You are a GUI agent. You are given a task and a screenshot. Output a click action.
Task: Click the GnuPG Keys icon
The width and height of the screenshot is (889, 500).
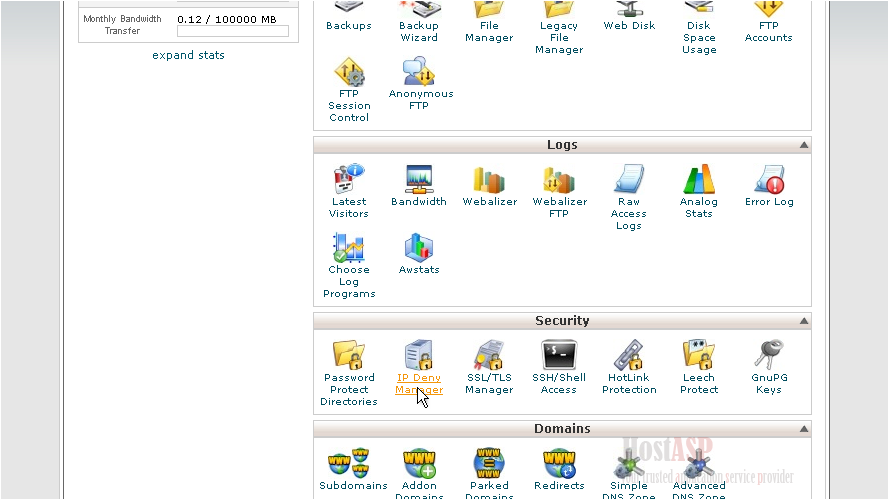(x=769, y=356)
